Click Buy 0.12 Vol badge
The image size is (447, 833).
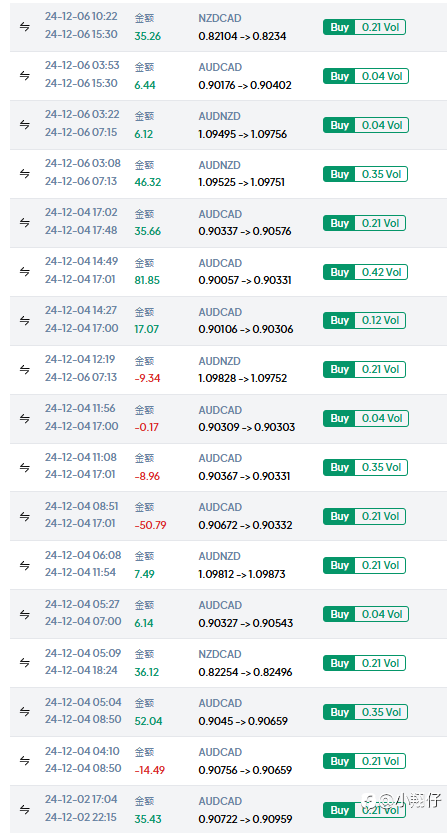click(364, 320)
